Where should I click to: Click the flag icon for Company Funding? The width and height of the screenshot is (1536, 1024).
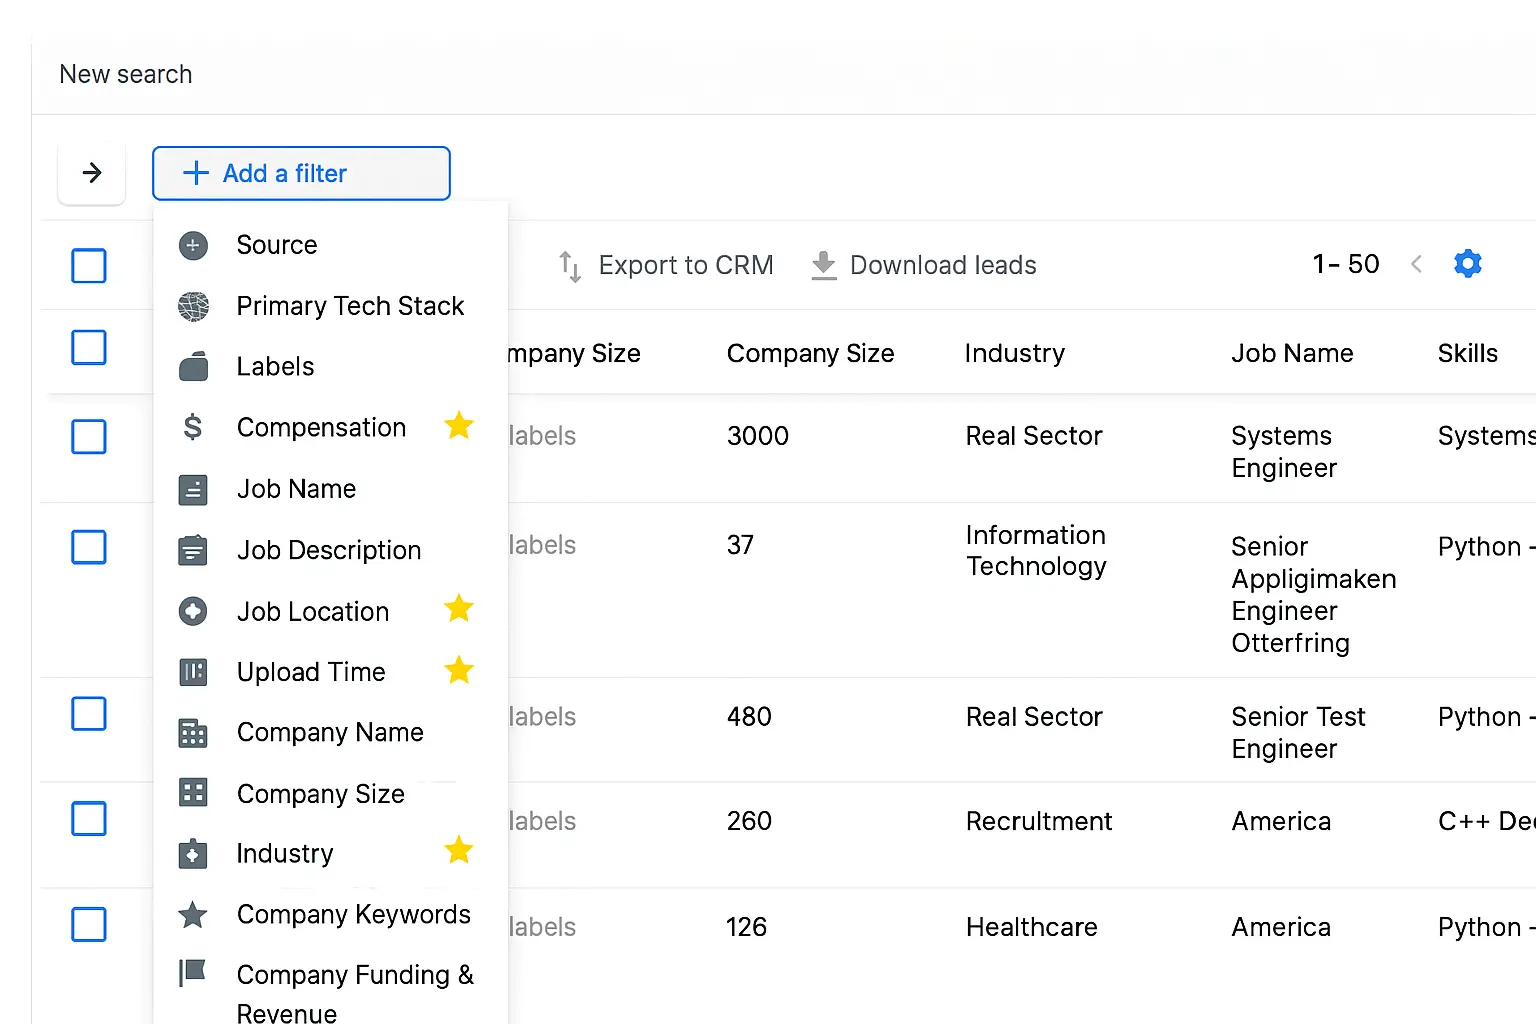pyautogui.click(x=192, y=972)
